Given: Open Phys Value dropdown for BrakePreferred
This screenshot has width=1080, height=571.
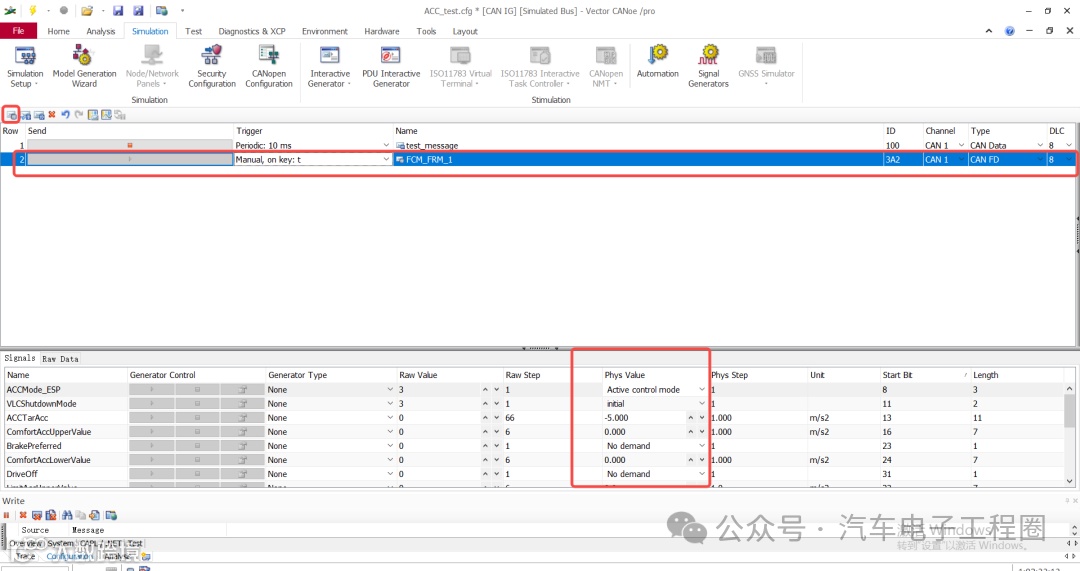Looking at the screenshot, I should click(702, 446).
